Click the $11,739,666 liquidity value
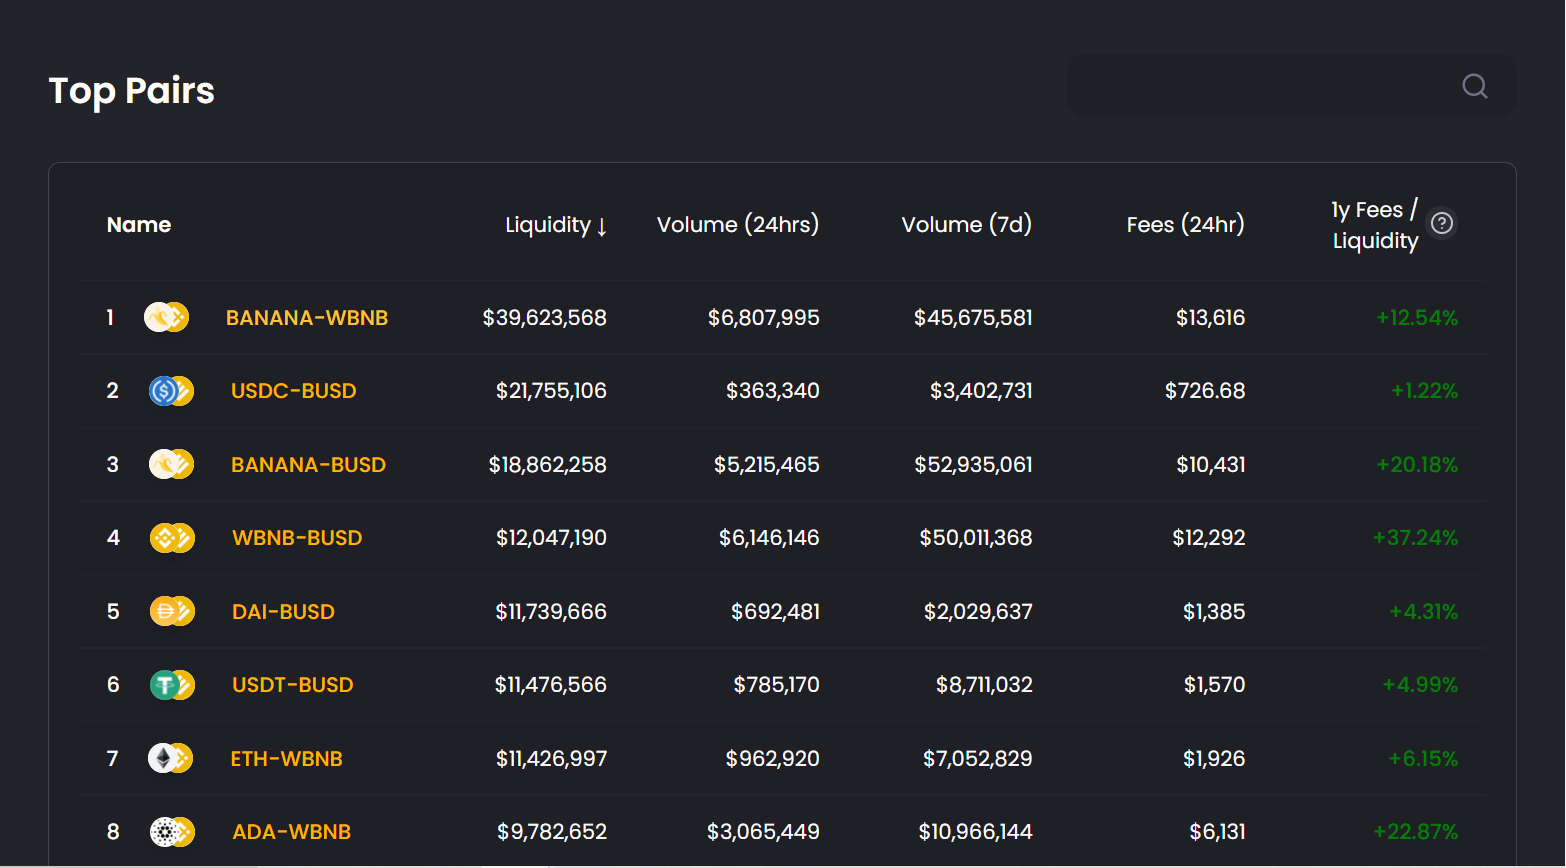Screen dimensions: 1566x868 (551, 612)
